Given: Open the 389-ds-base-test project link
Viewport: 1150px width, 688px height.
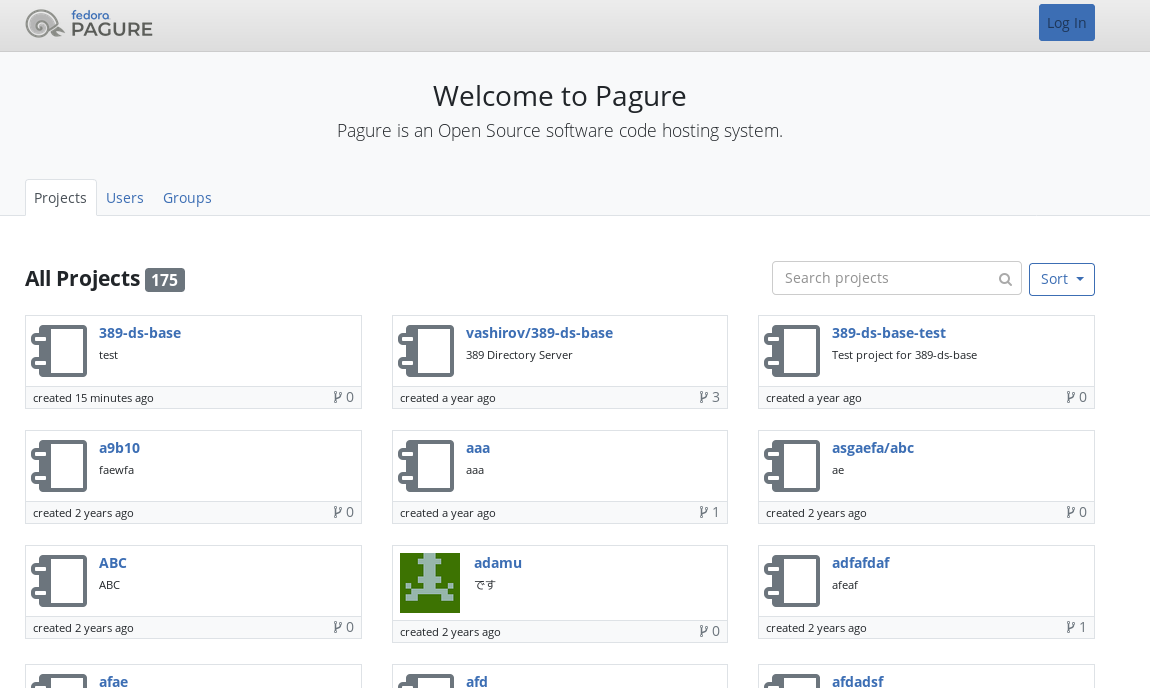Looking at the screenshot, I should 888,333.
